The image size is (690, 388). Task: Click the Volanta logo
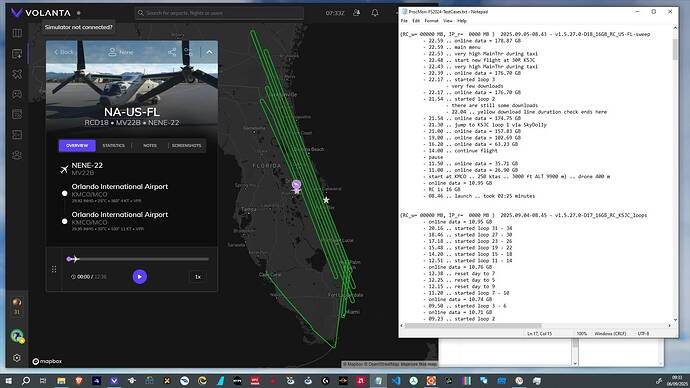click(x=40, y=13)
